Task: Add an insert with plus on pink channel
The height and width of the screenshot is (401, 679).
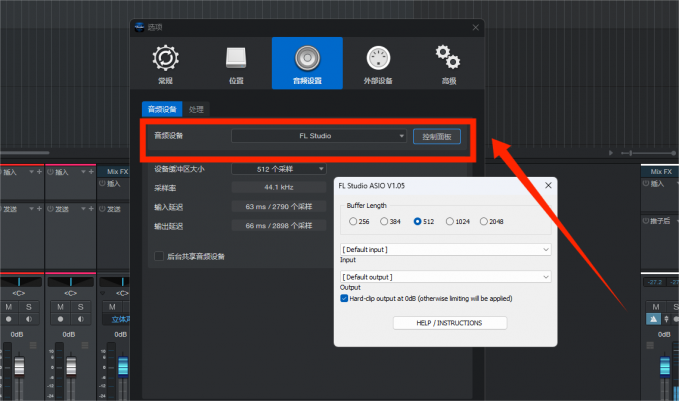Action: (91, 172)
